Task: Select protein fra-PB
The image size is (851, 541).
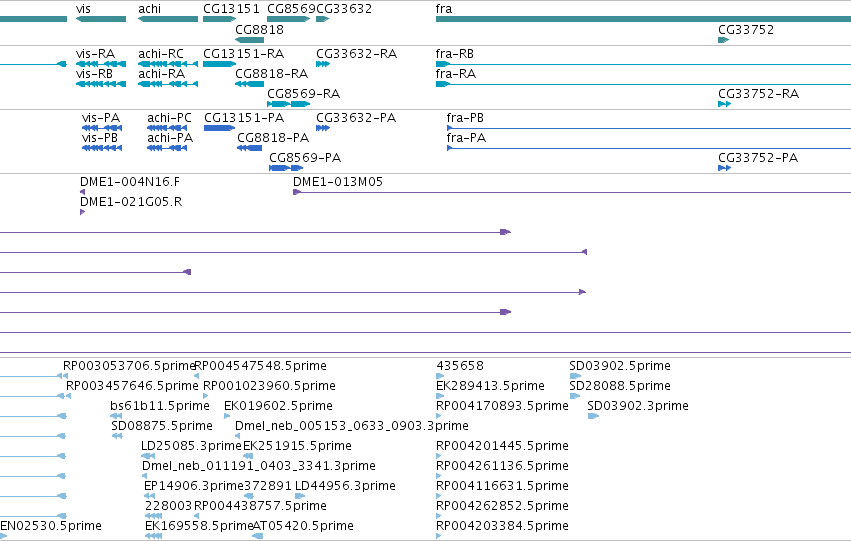Action: [465, 118]
